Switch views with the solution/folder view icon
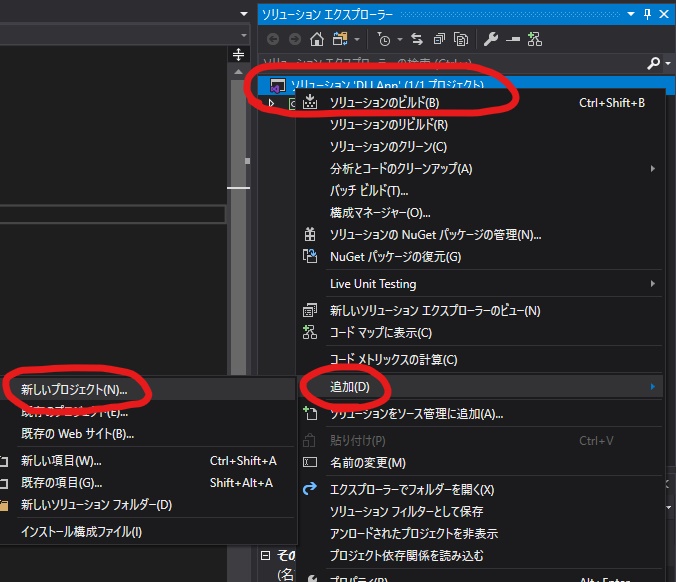This screenshot has height=582, width=676. click(340, 39)
